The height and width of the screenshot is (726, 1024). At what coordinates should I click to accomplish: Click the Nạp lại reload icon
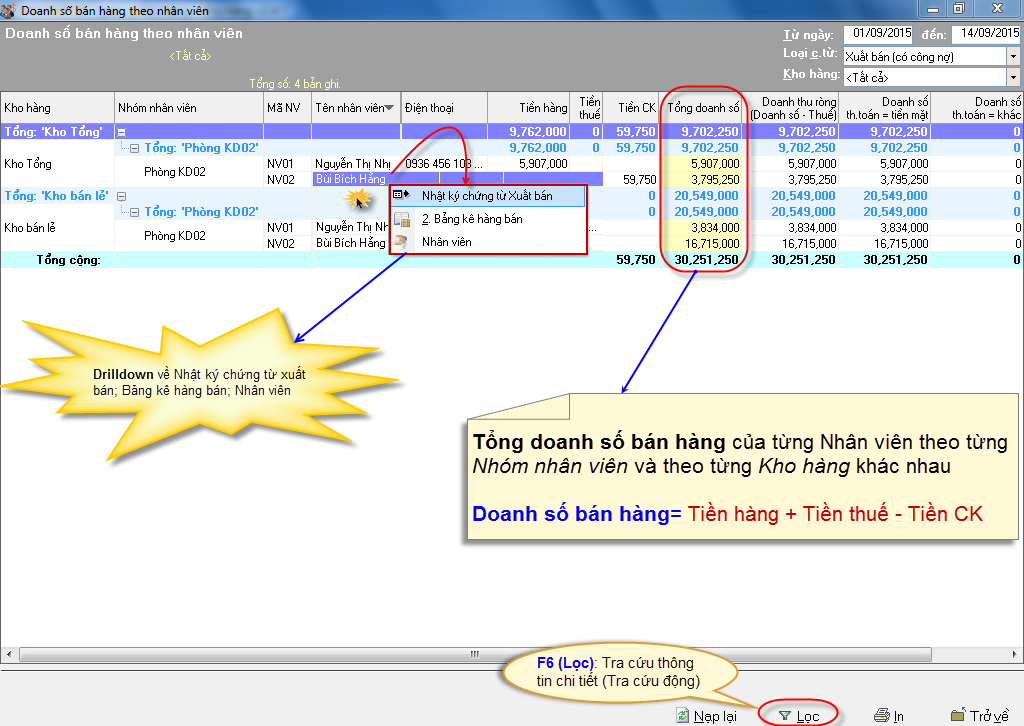point(683,716)
